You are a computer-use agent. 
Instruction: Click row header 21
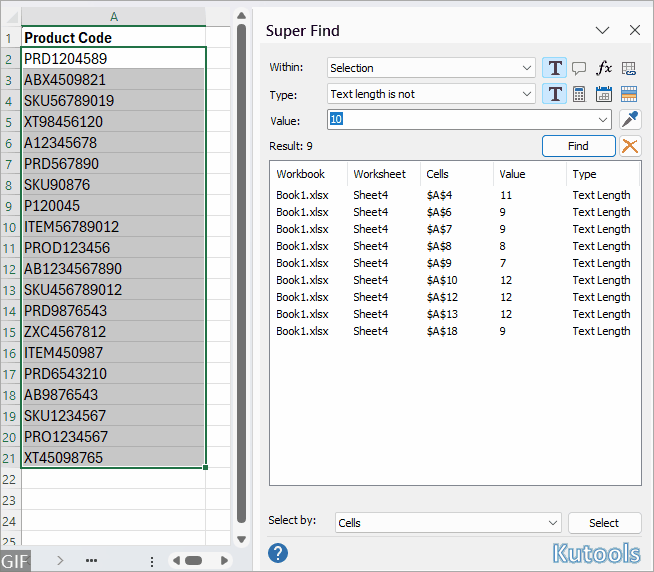pos(10,458)
